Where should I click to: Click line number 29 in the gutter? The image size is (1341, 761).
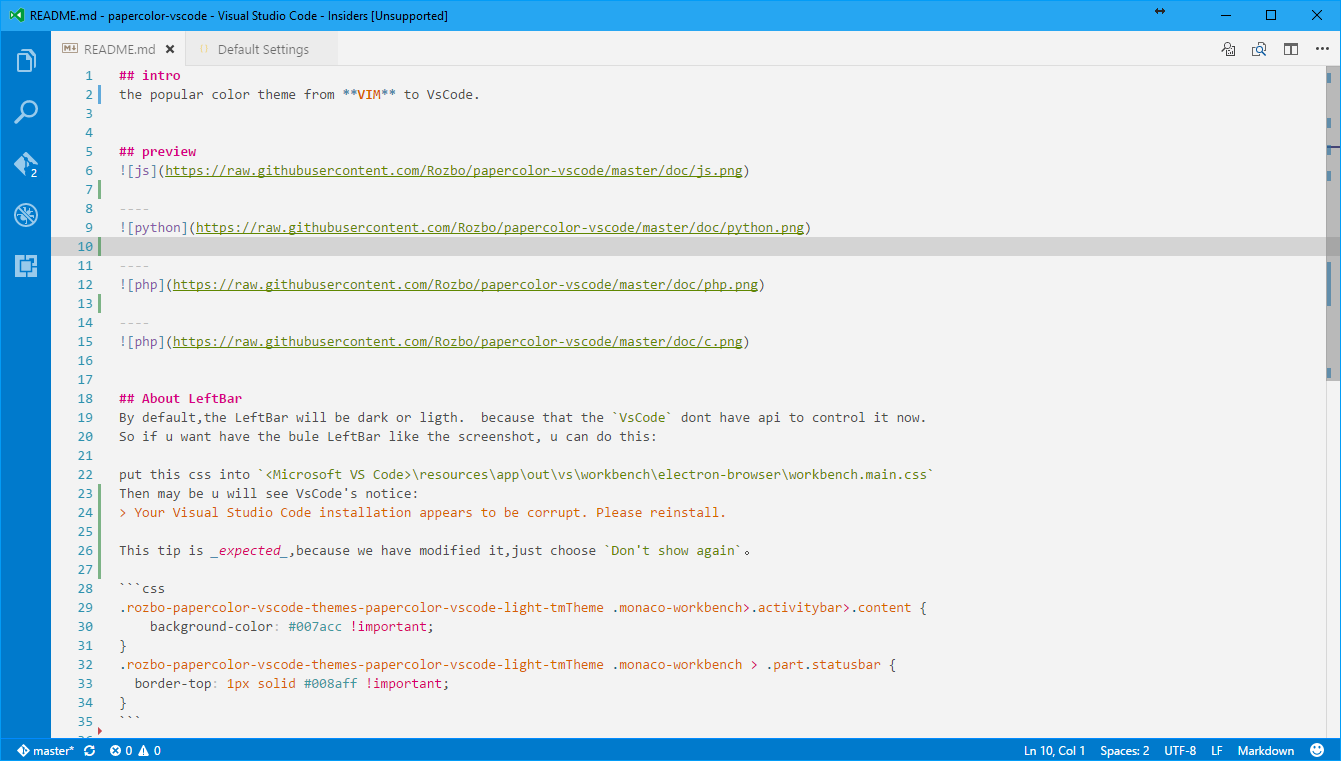84,608
